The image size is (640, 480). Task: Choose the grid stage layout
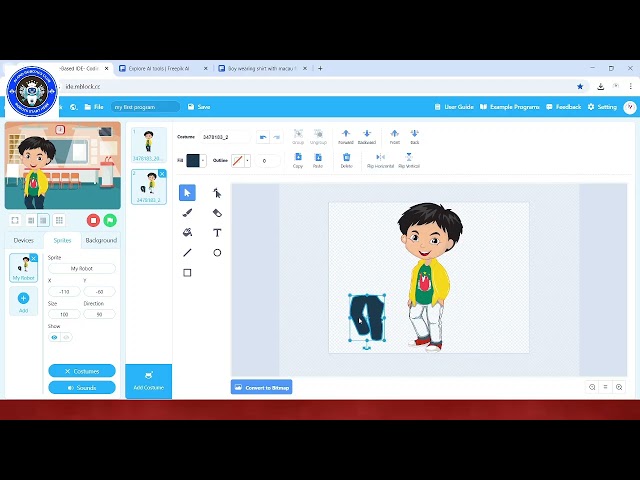click(59, 220)
